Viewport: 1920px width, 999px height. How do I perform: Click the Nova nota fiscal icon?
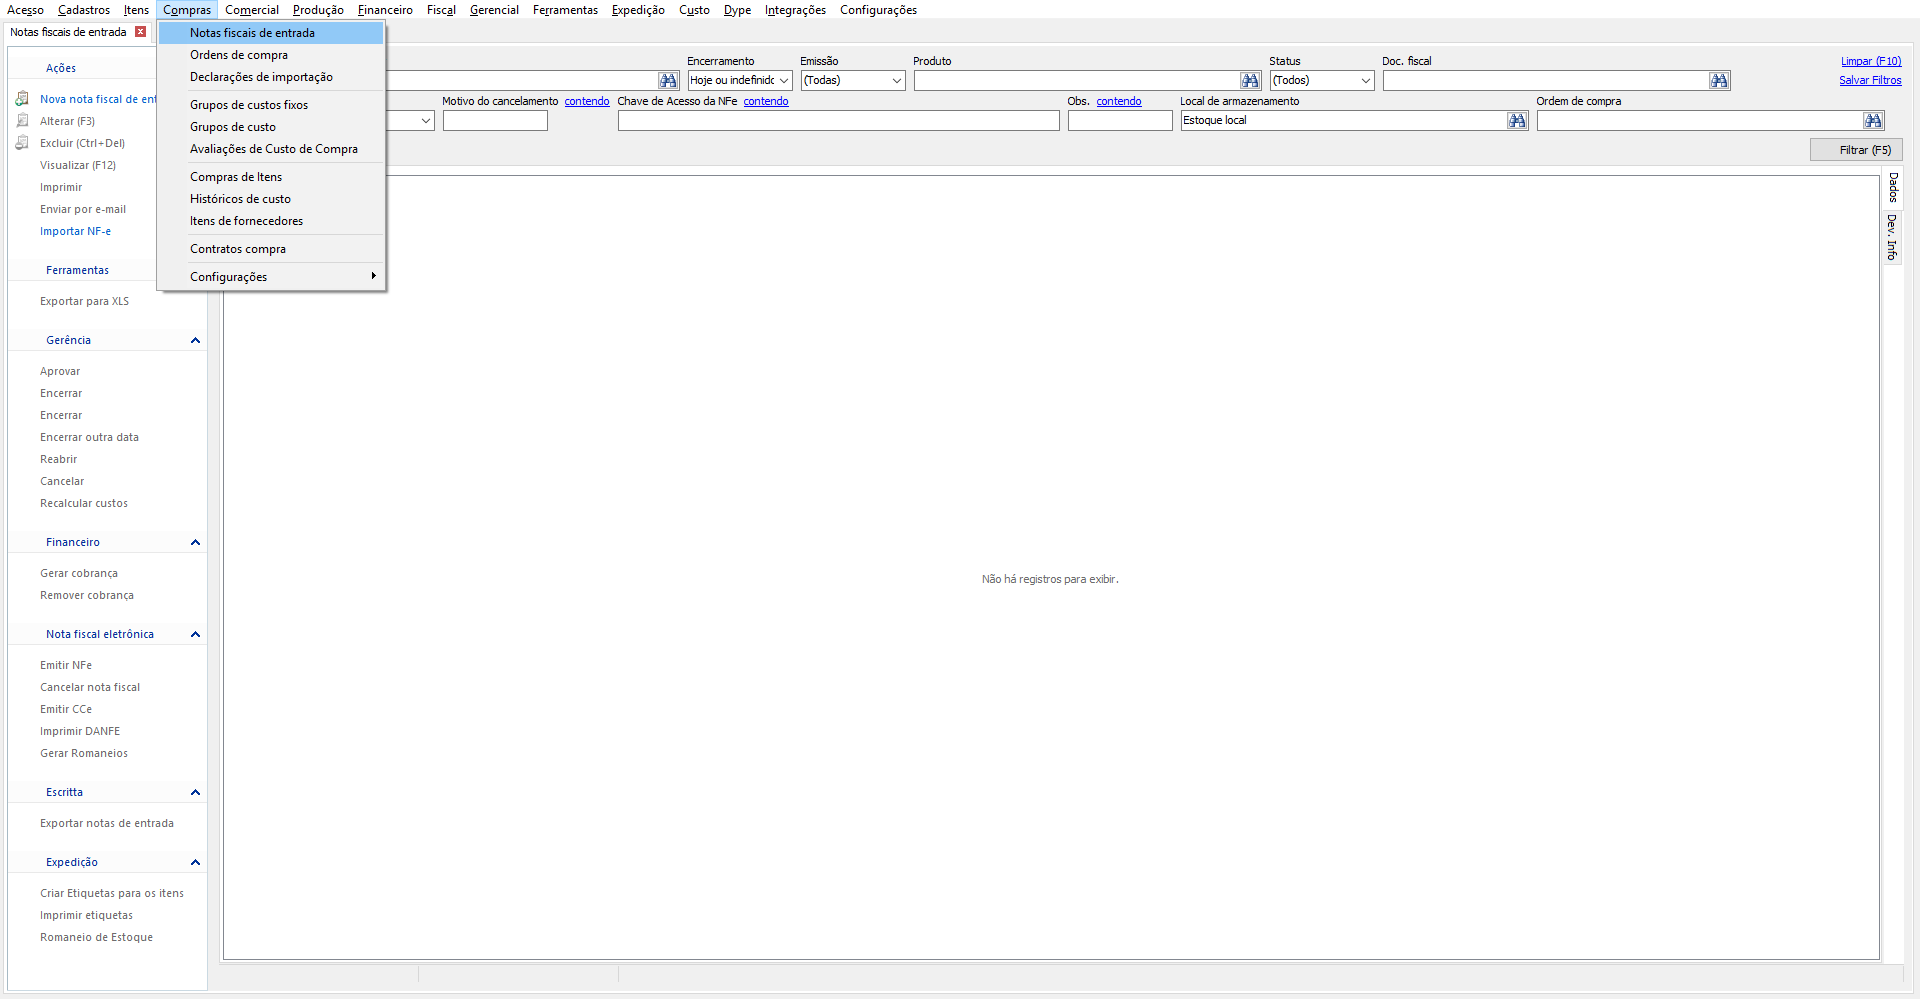coord(22,99)
